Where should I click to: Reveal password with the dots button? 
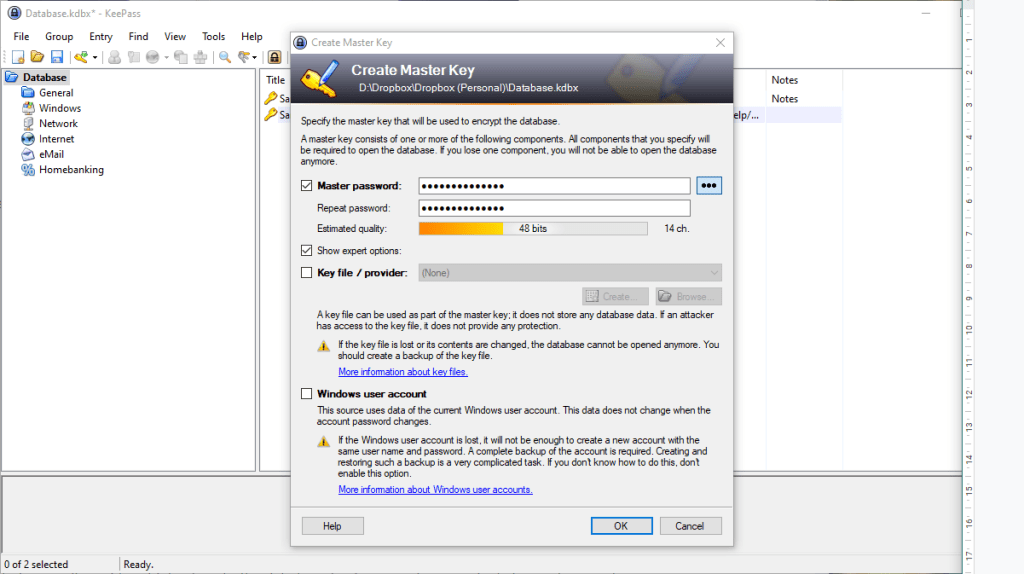pyautogui.click(x=709, y=185)
